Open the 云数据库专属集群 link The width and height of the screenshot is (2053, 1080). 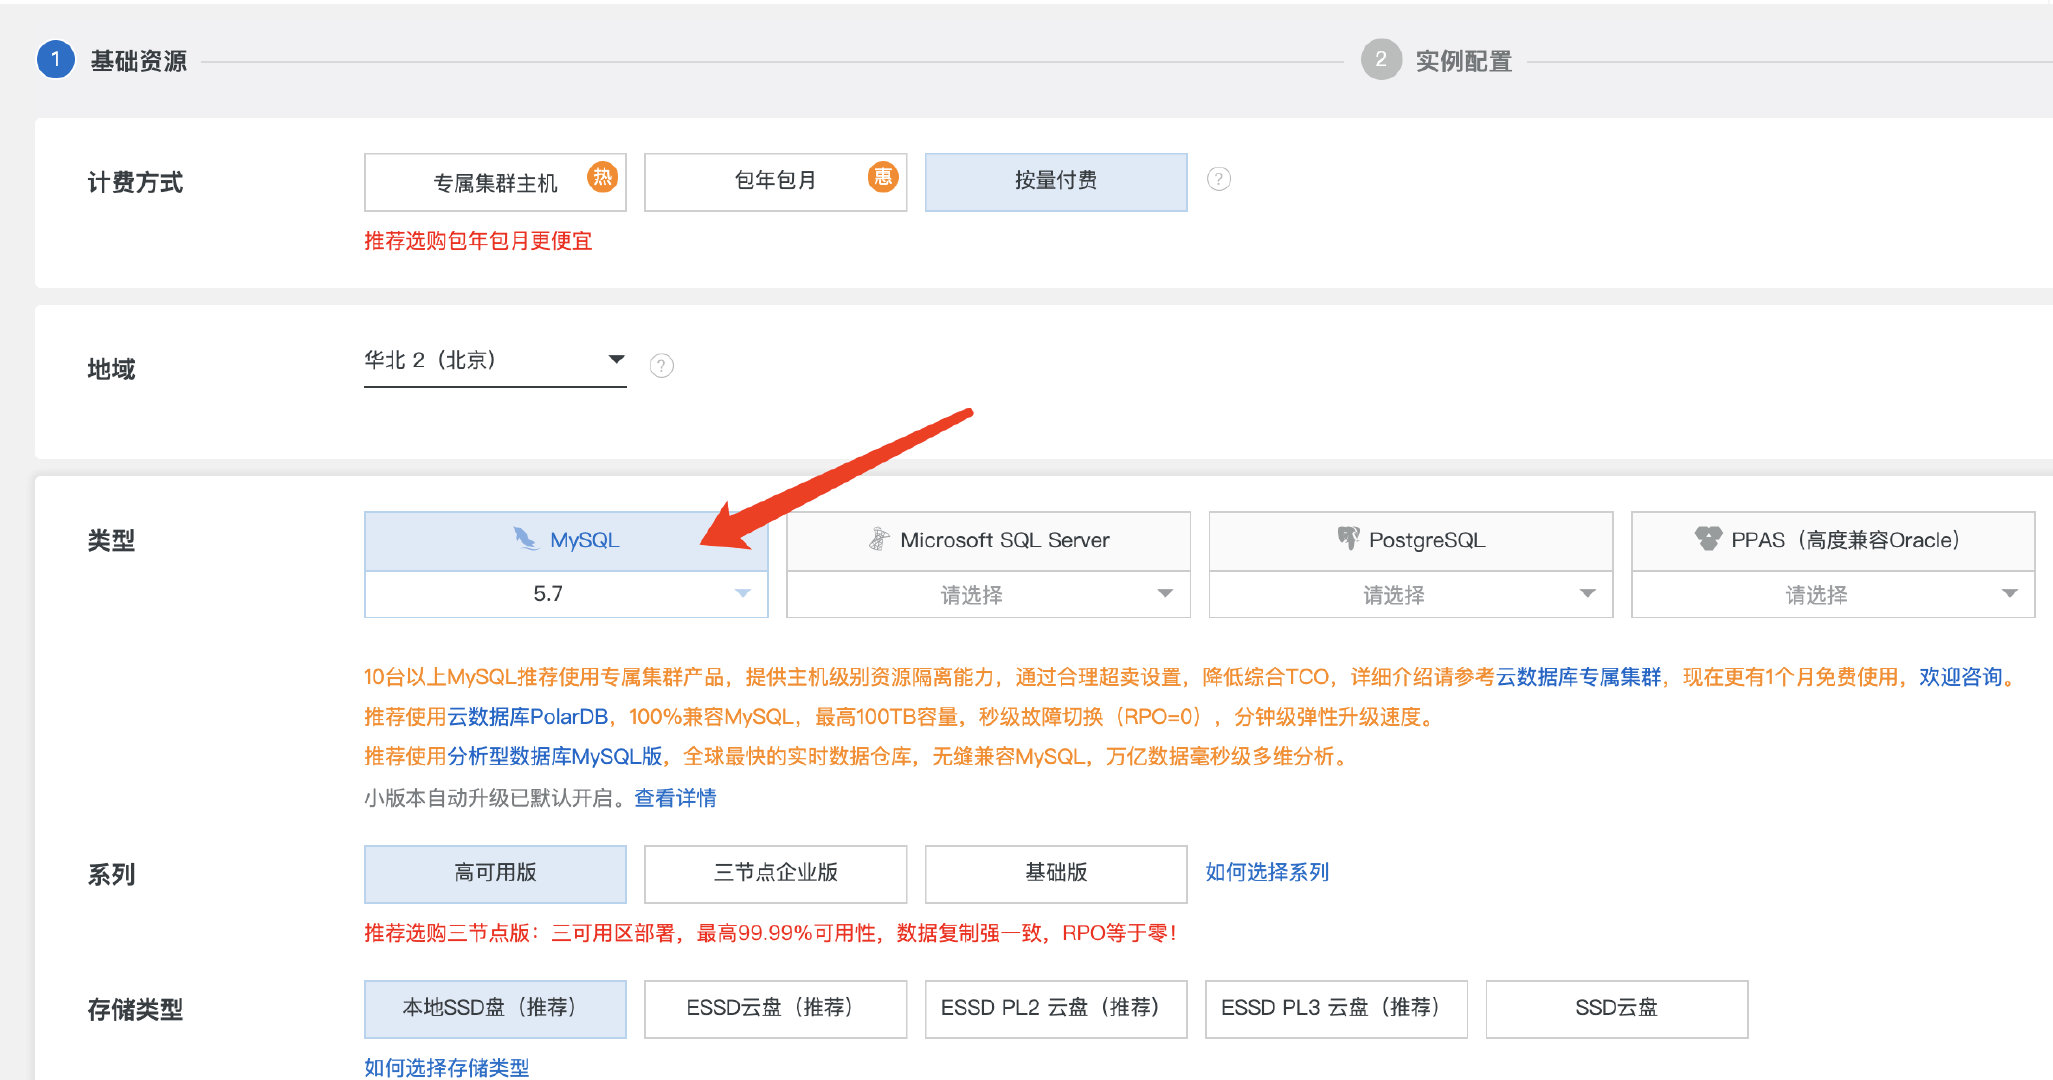[1578, 677]
